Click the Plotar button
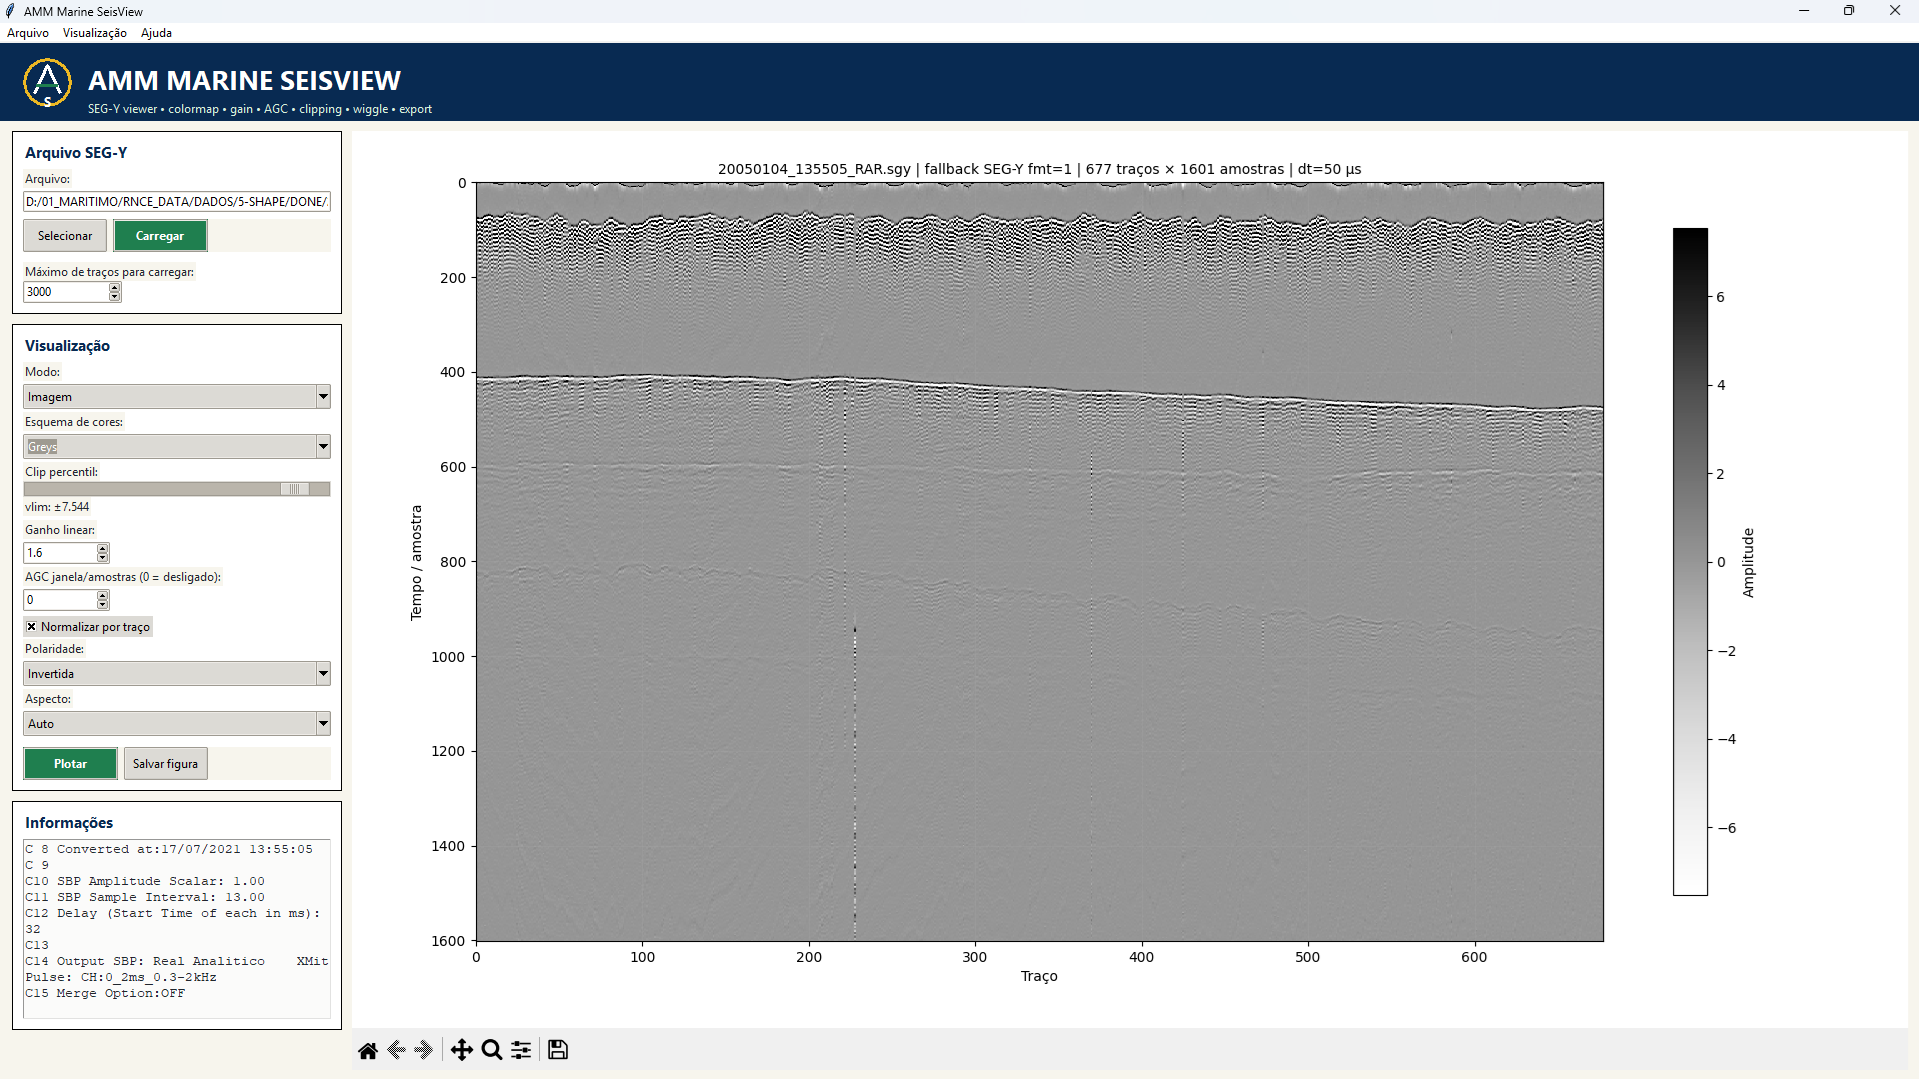The width and height of the screenshot is (1919, 1079). 70,764
